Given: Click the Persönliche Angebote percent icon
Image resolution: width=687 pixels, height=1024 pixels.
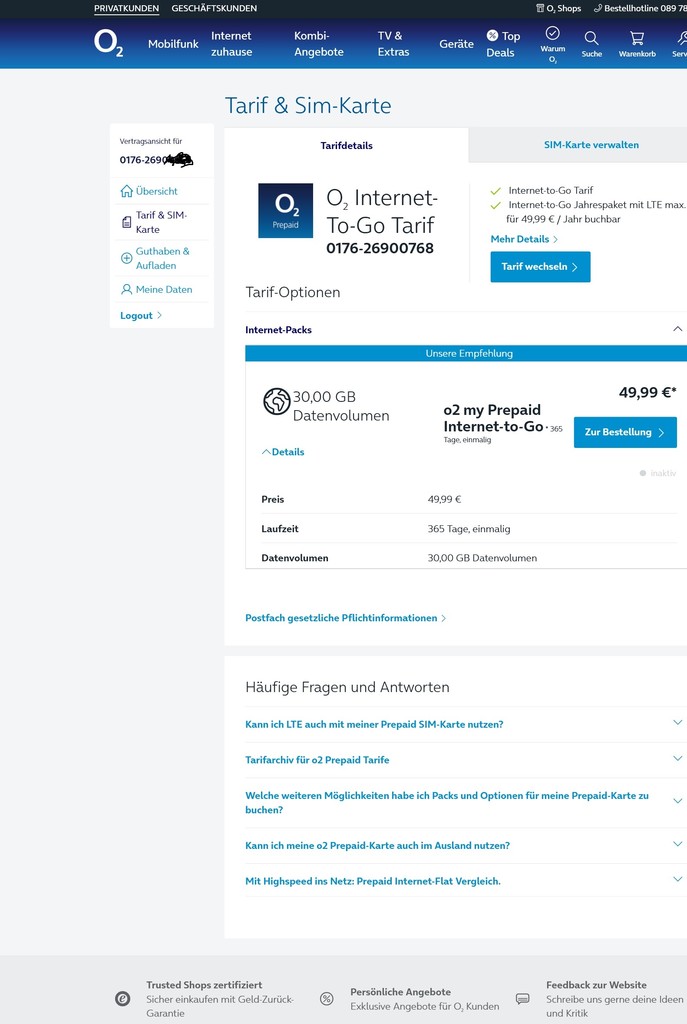Looking at the screenshot, I should 327,999.
